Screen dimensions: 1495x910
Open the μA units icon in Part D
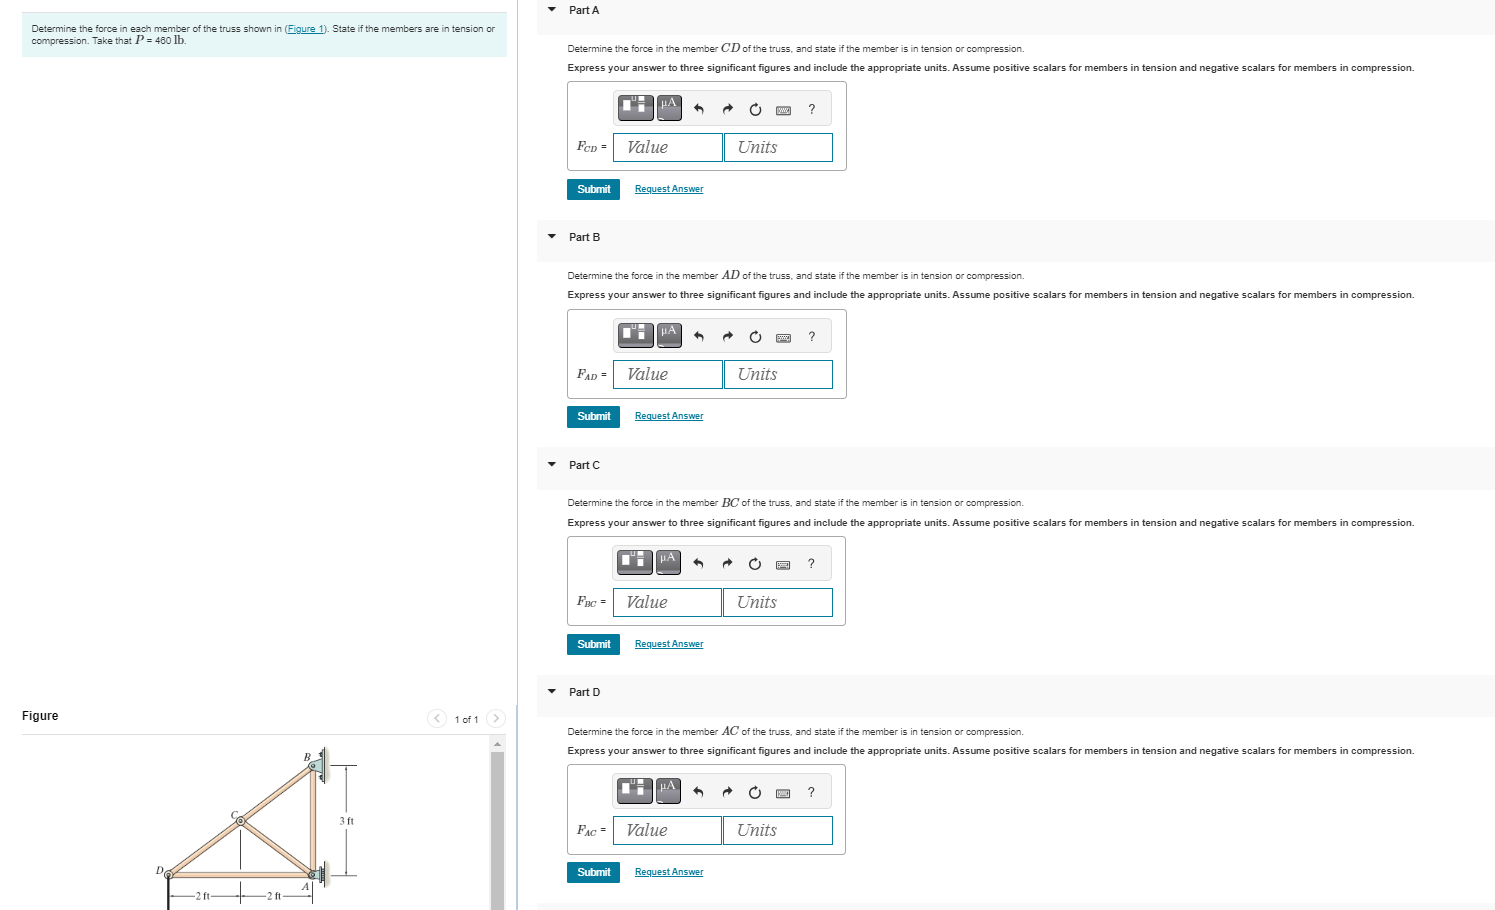click(x=668, y=790)
